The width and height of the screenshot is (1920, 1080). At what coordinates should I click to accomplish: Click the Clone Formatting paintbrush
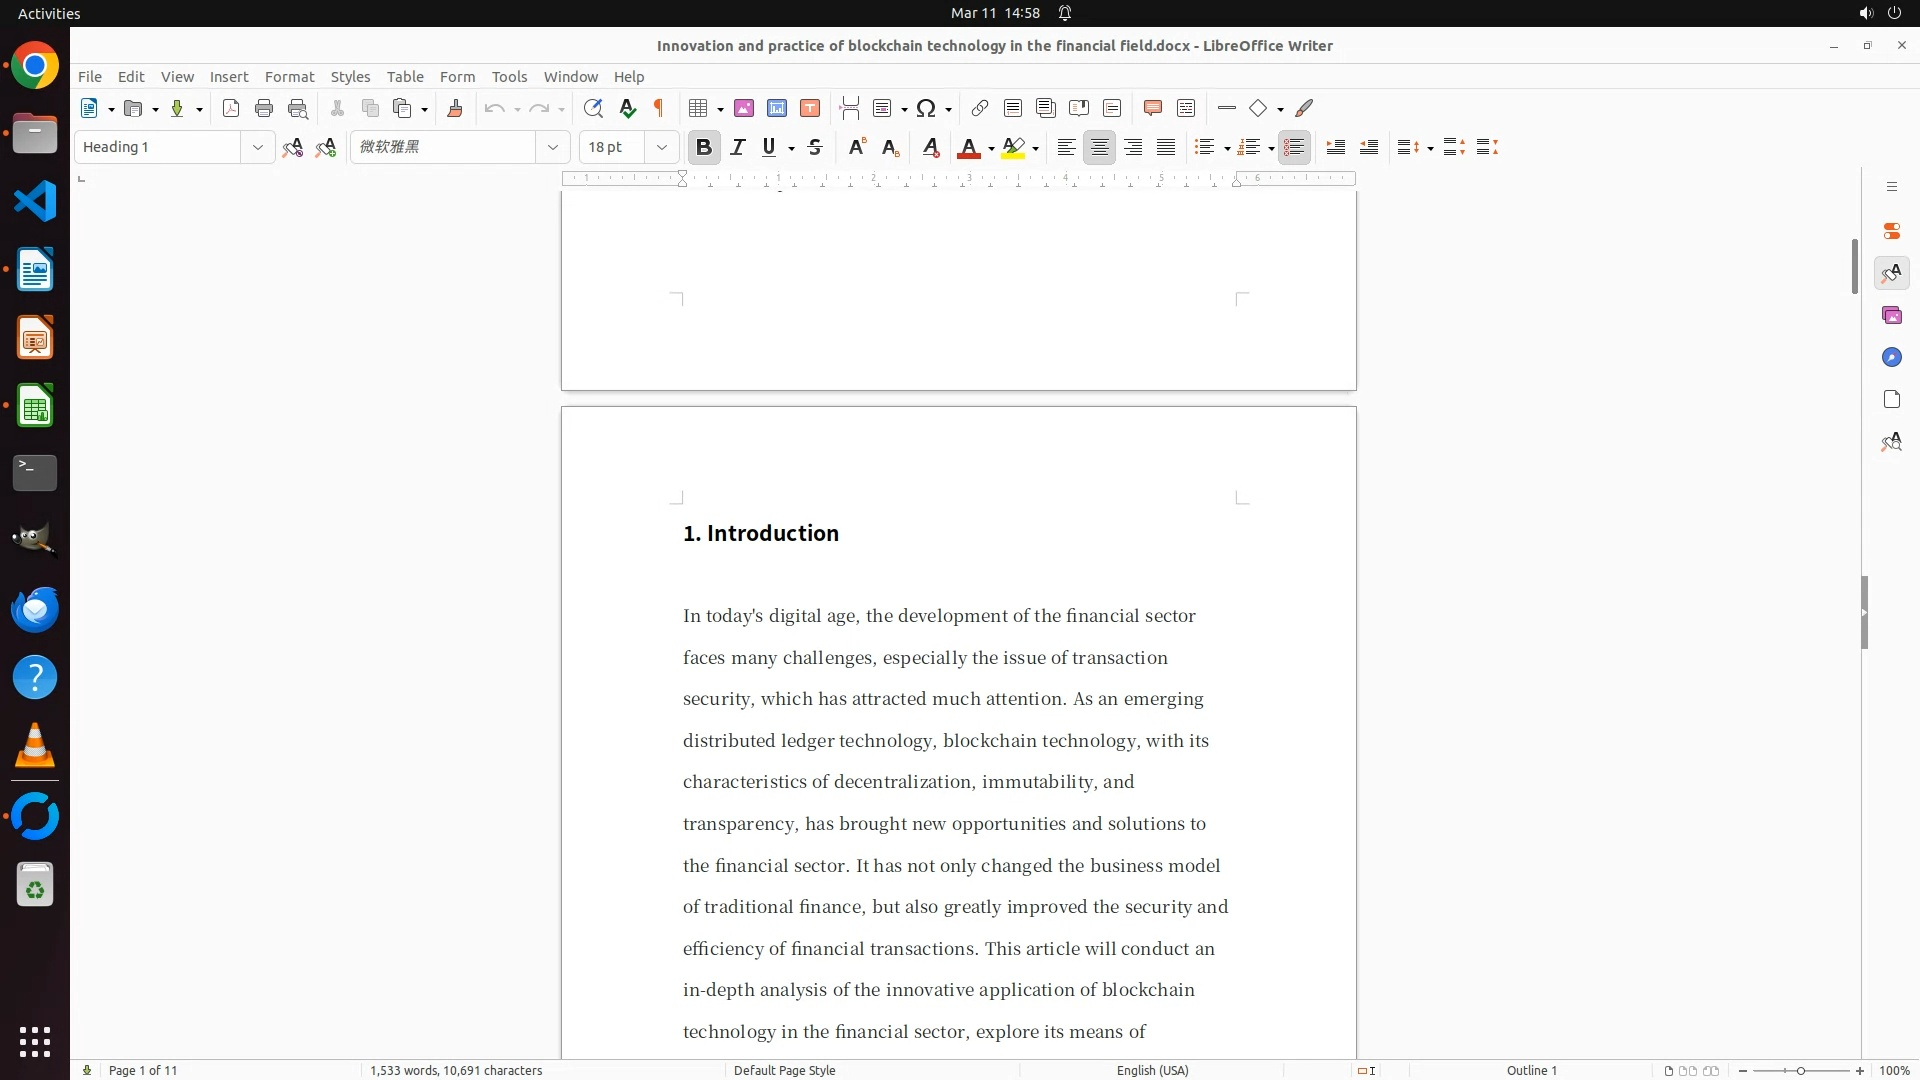455,108
